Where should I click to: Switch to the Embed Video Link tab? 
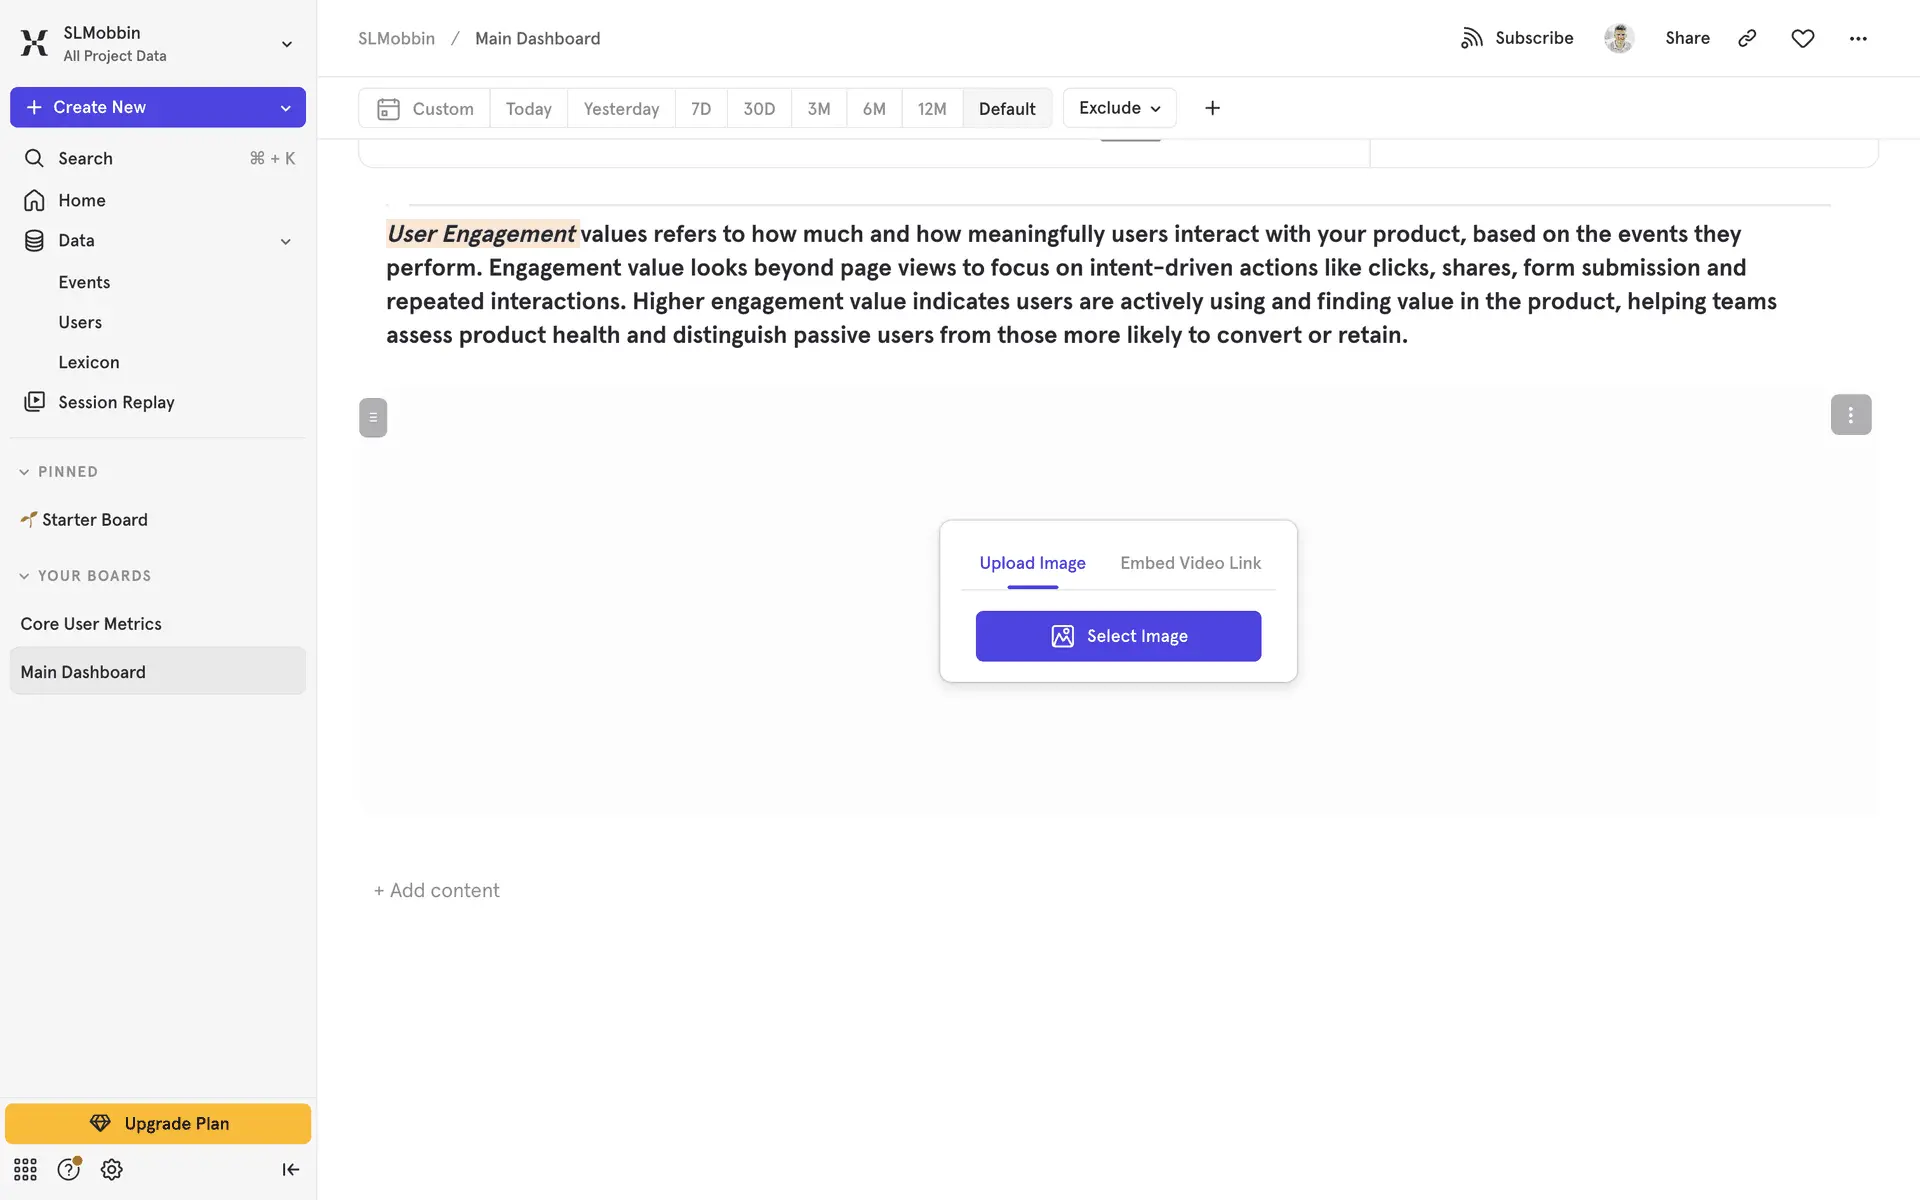click(1190, 563)
